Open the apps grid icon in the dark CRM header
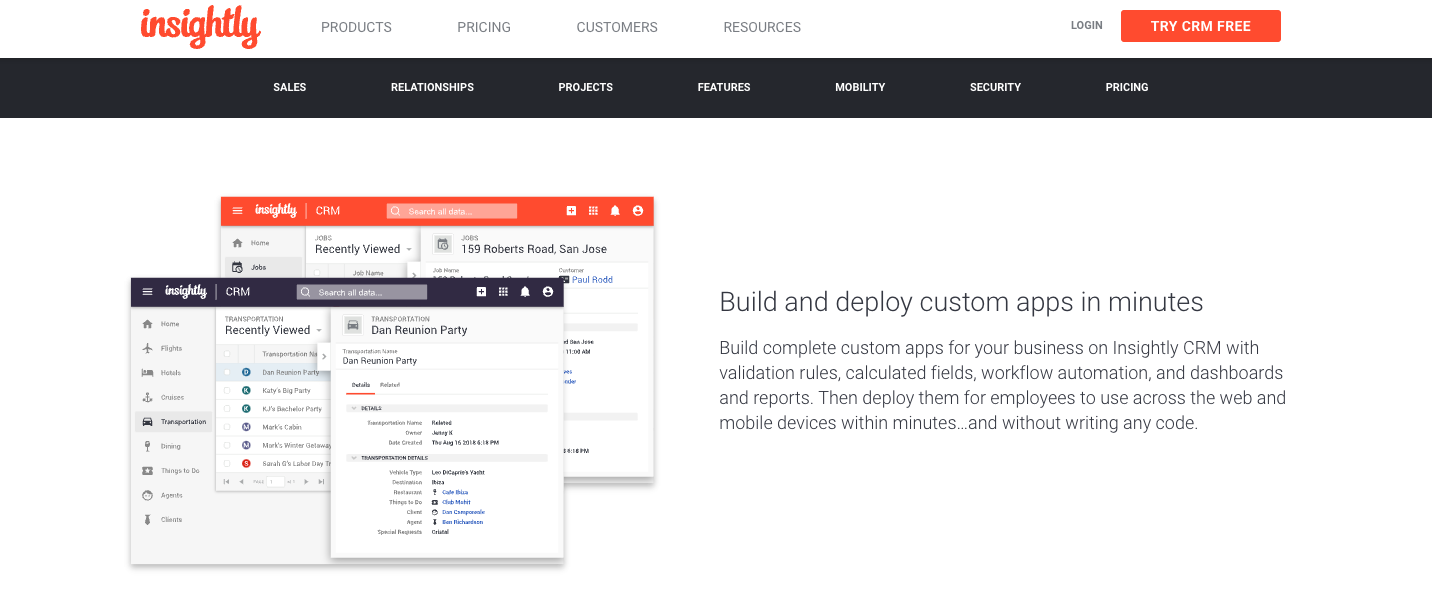The image size is (1432, 604). coord(503,292)
